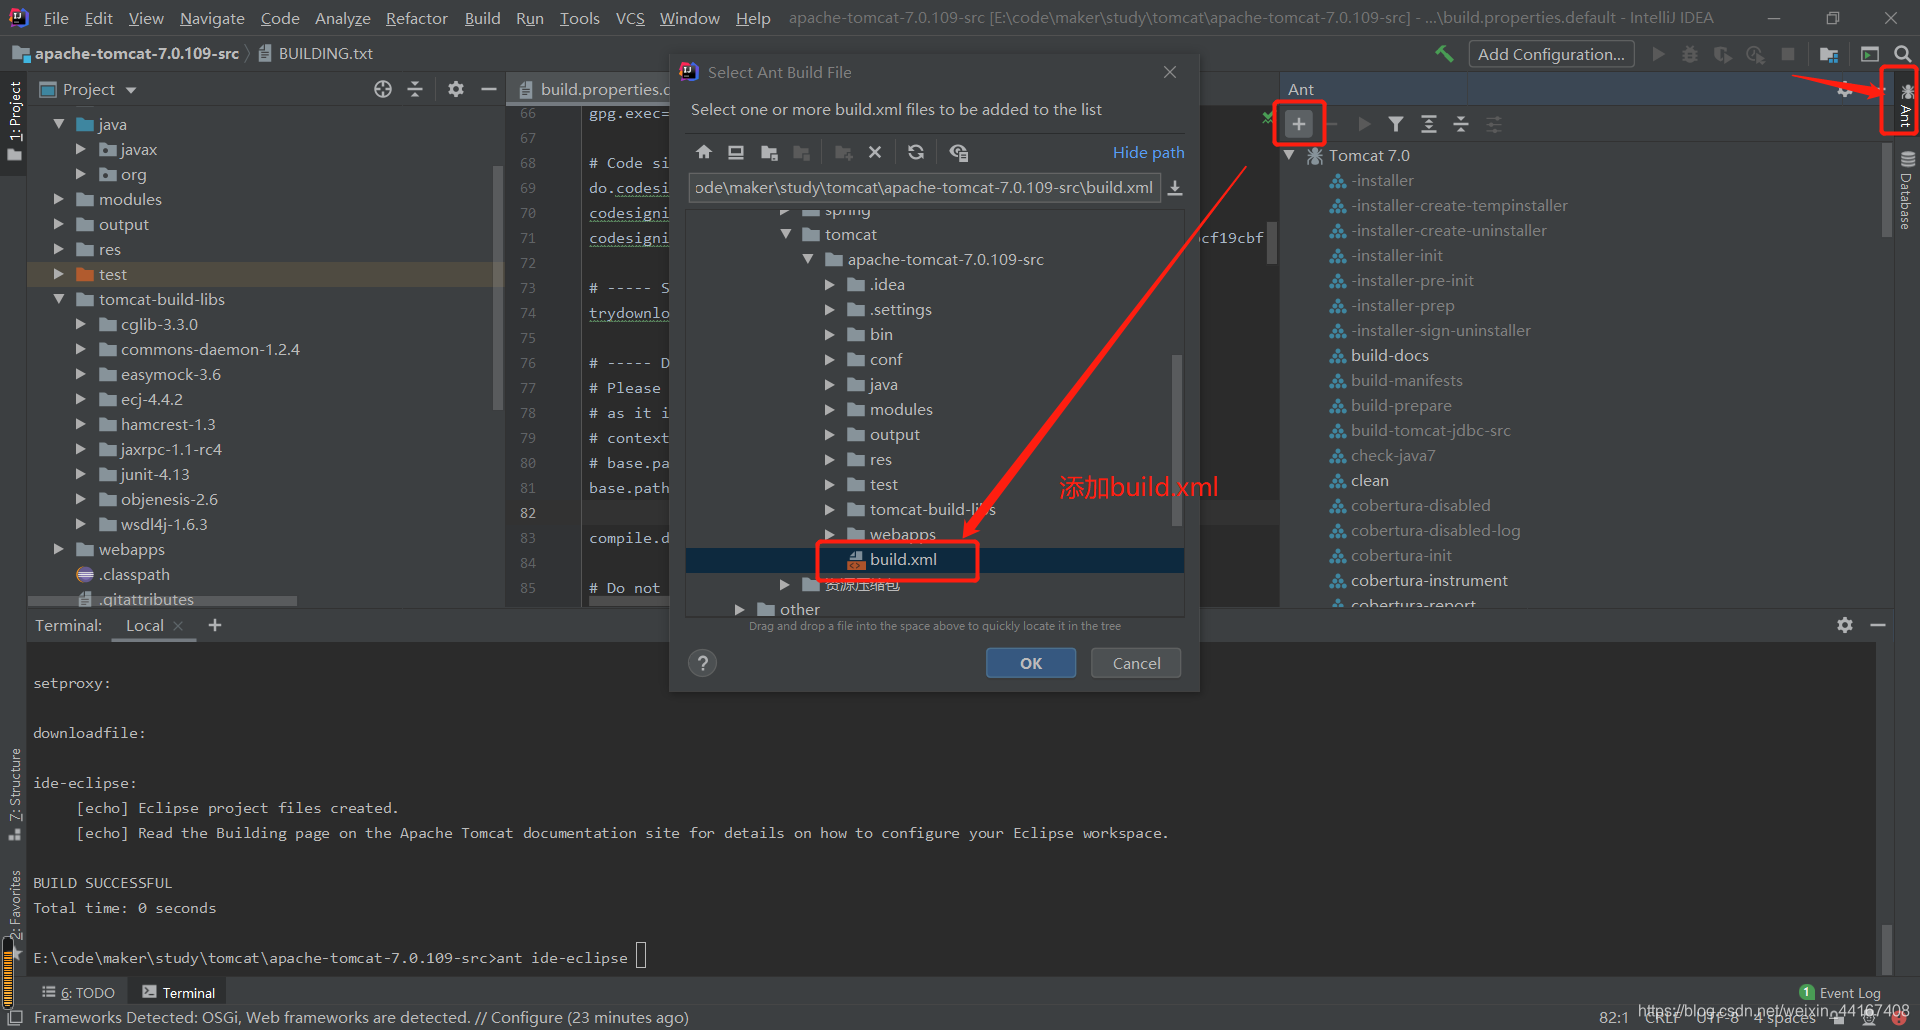
Task: Click OK in Select Ant Build File dialog
Action: [x=1031, y=663]
